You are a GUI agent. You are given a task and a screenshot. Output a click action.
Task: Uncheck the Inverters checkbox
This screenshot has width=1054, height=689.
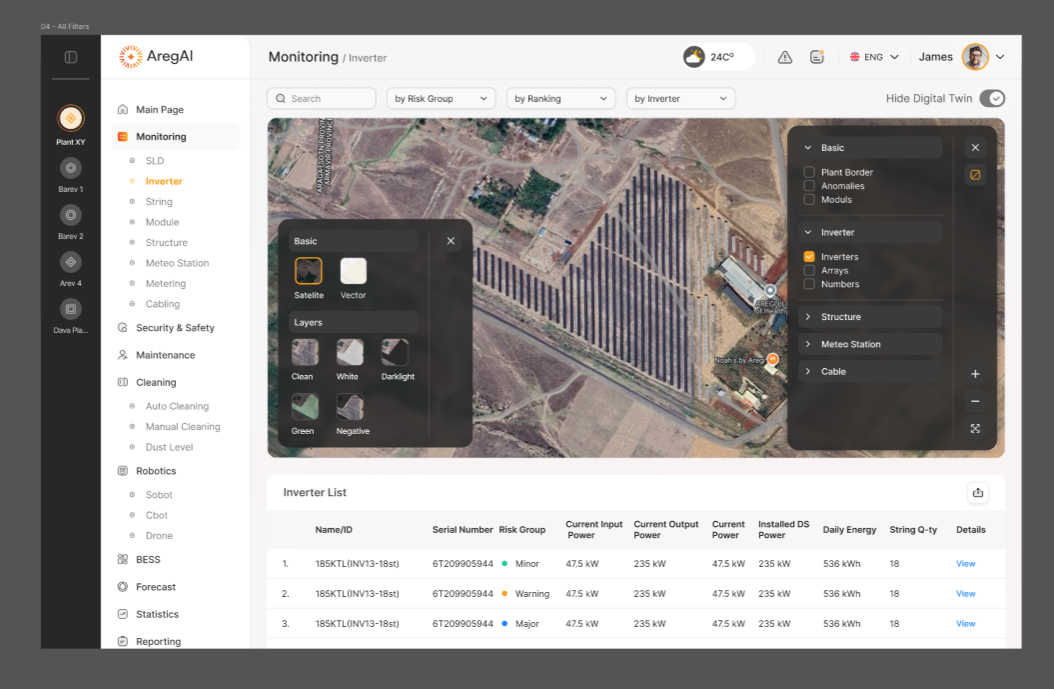(x=809, y=257)
